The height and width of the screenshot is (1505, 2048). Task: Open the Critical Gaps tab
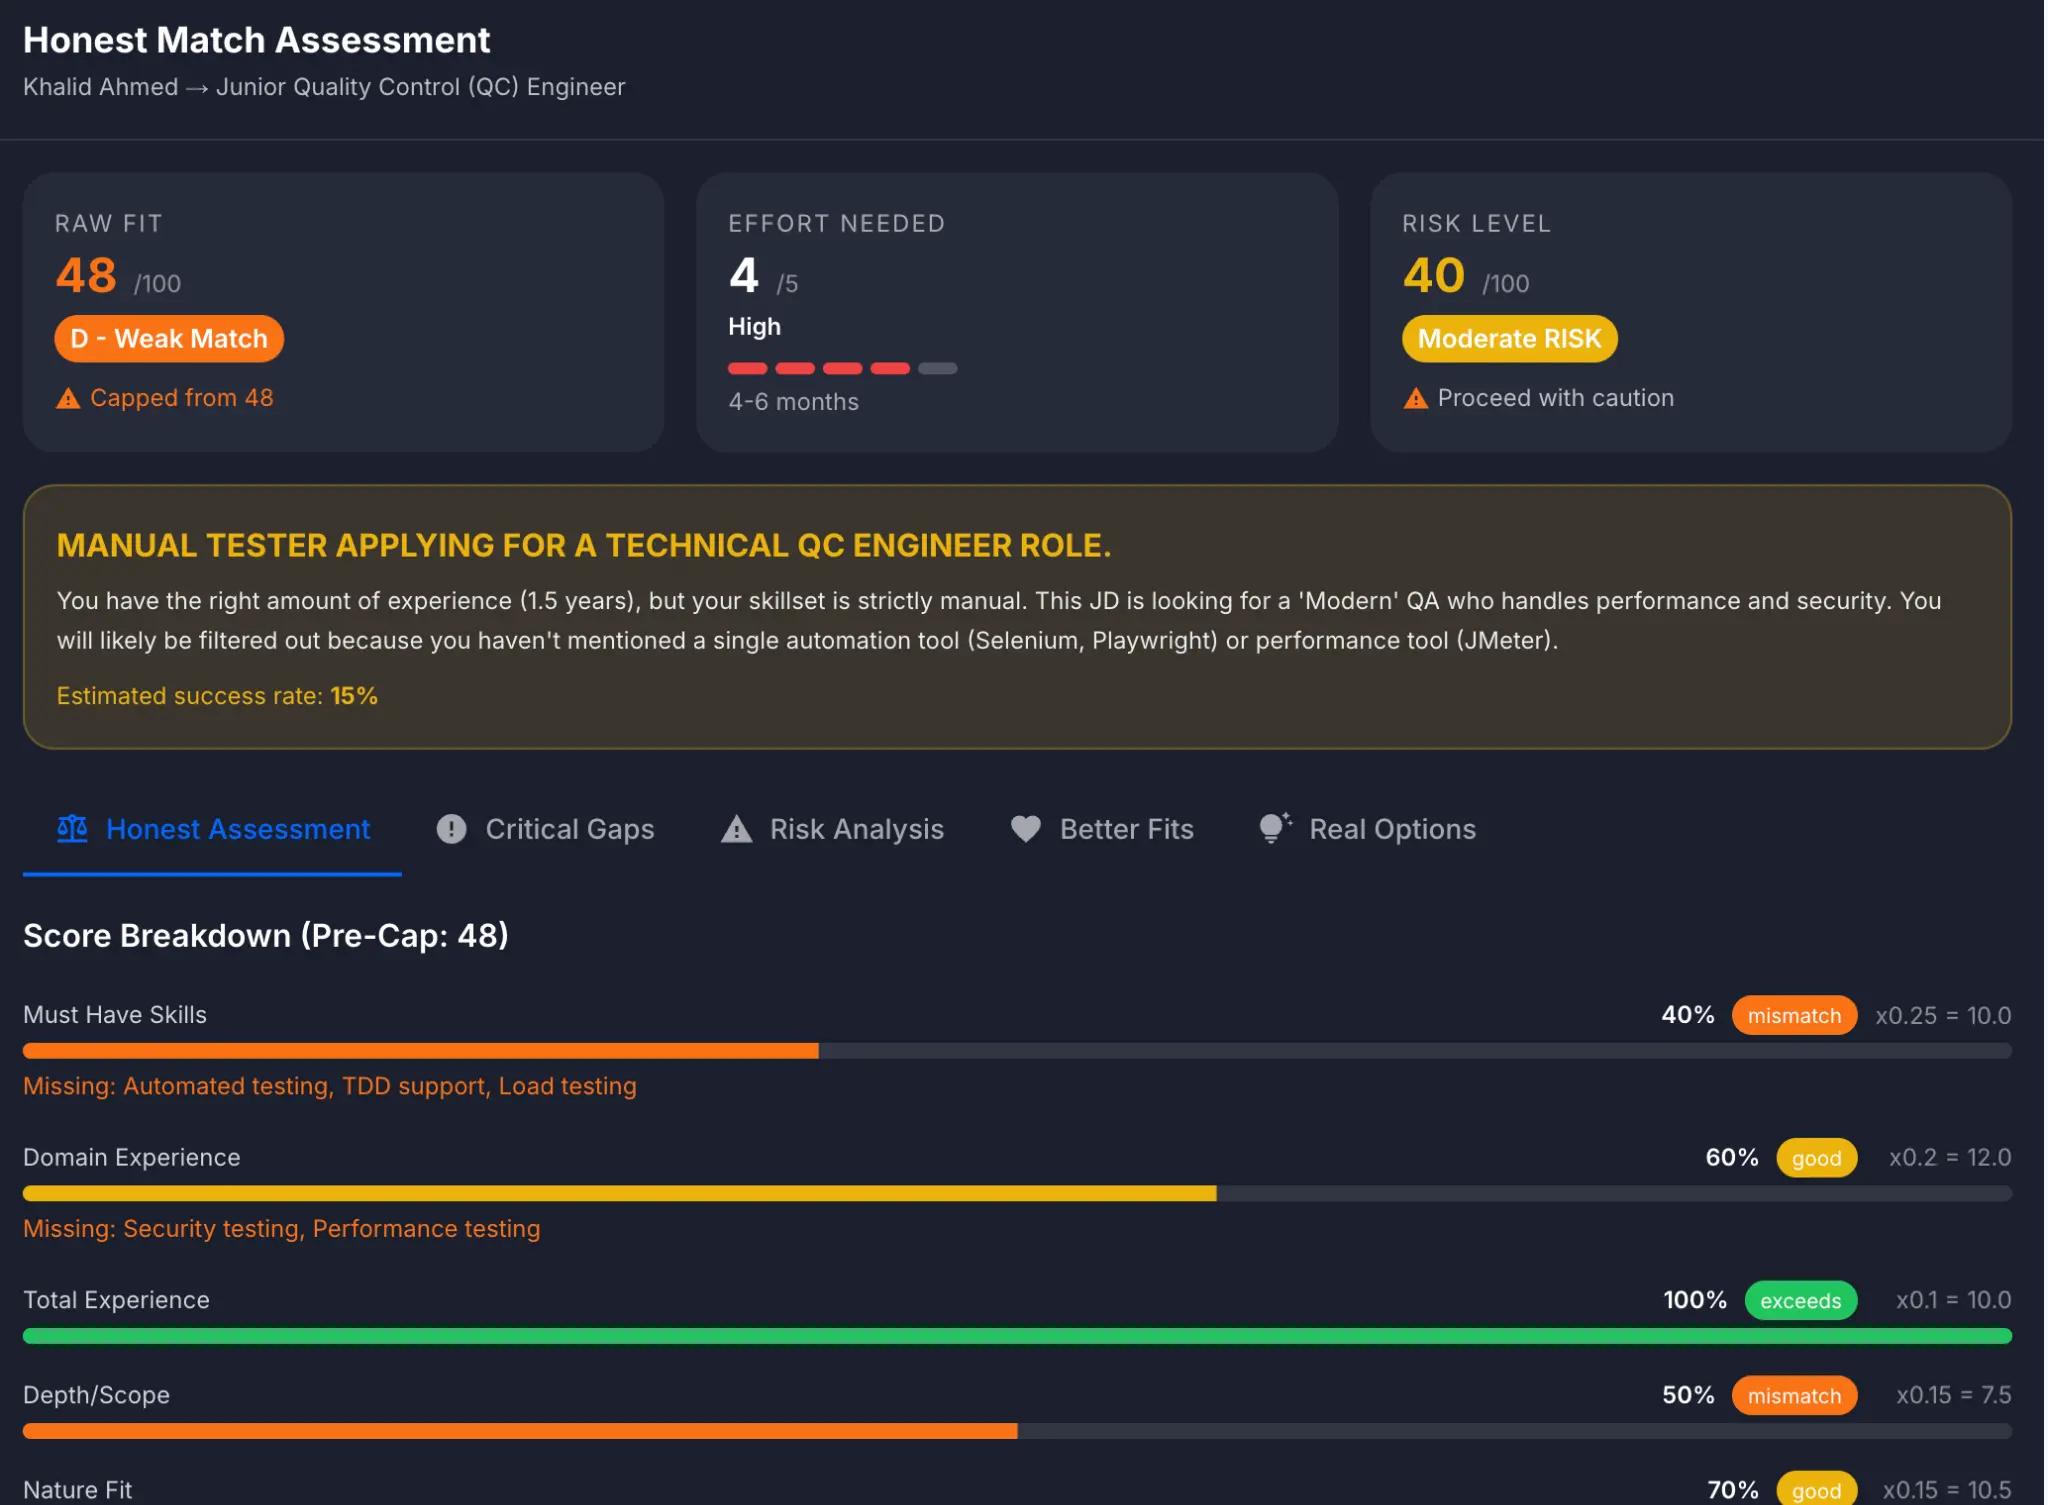point(568,828)
